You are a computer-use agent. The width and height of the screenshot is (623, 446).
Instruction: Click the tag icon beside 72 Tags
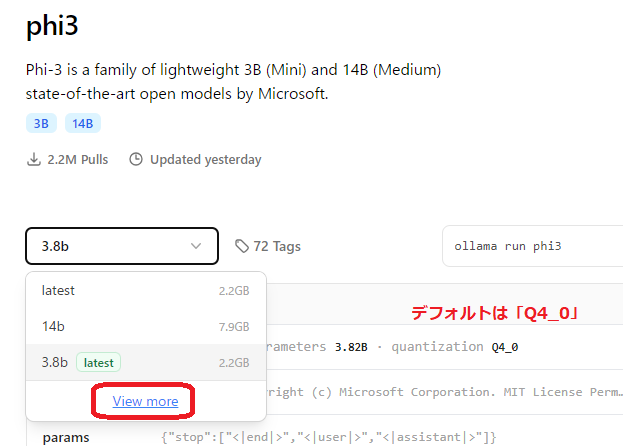coord(242,246)
